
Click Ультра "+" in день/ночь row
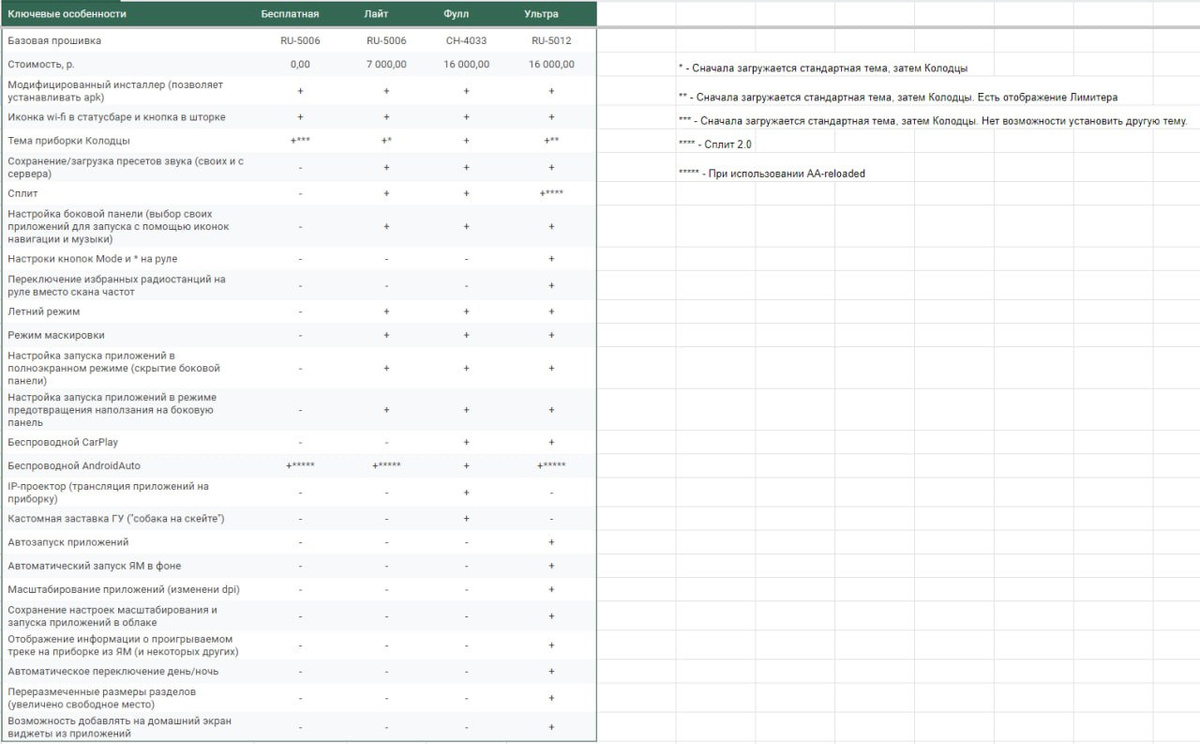pyautogui.click(x=552, y=670)
